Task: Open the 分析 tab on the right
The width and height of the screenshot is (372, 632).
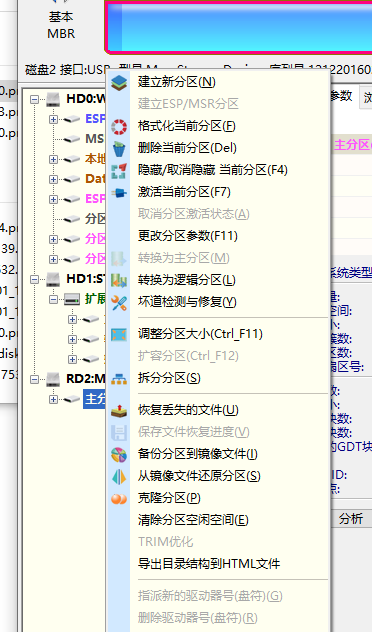Action: click(x=351, y=518)
